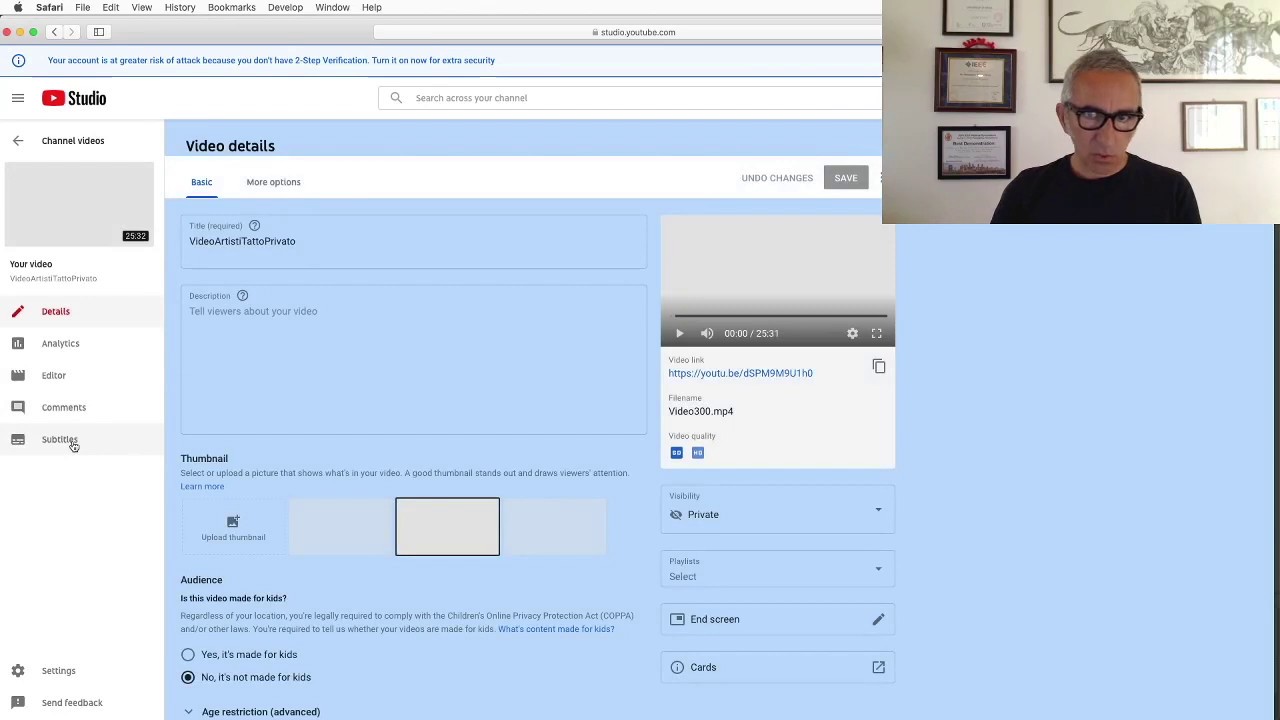Click Video300.mp4 filename text
This screenshot has width=1280, height=720.
tap(701, 411)
